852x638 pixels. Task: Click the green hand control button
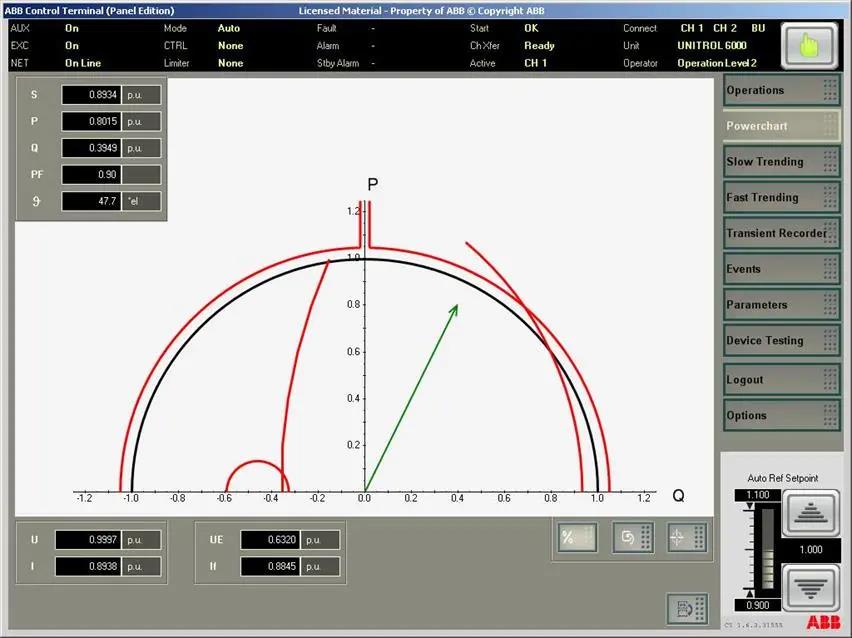(809, 46)
